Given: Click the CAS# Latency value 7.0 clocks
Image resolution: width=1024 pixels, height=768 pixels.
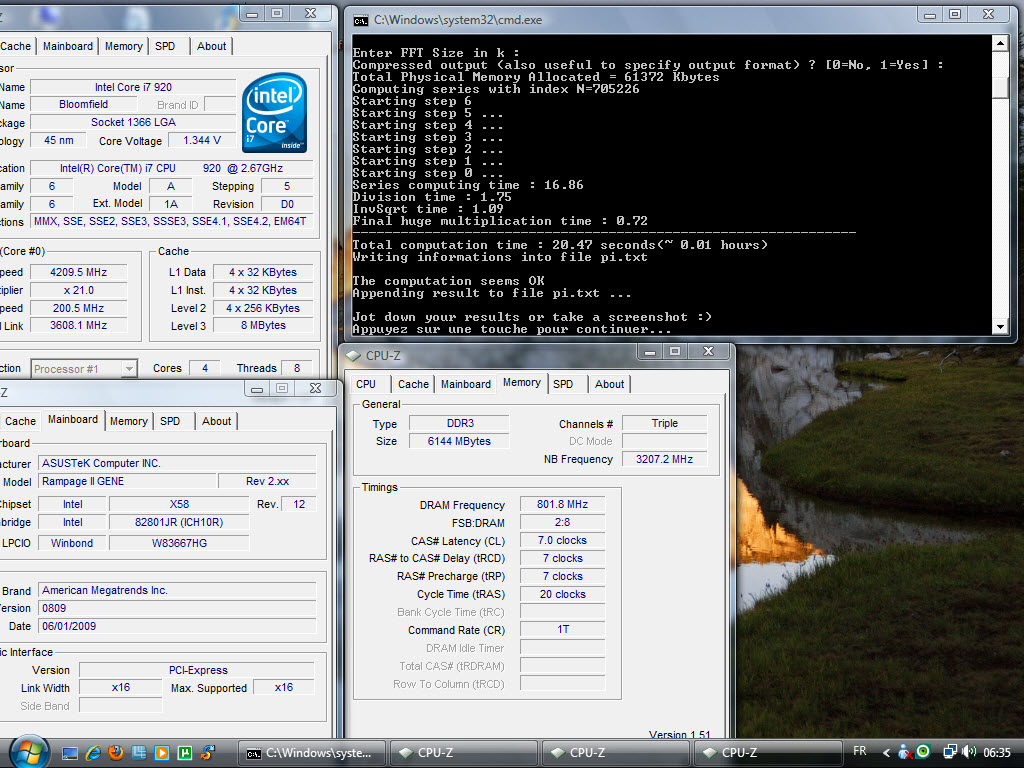Looking at the screenshot, I should pyautogui.click(x=562, y=540).
